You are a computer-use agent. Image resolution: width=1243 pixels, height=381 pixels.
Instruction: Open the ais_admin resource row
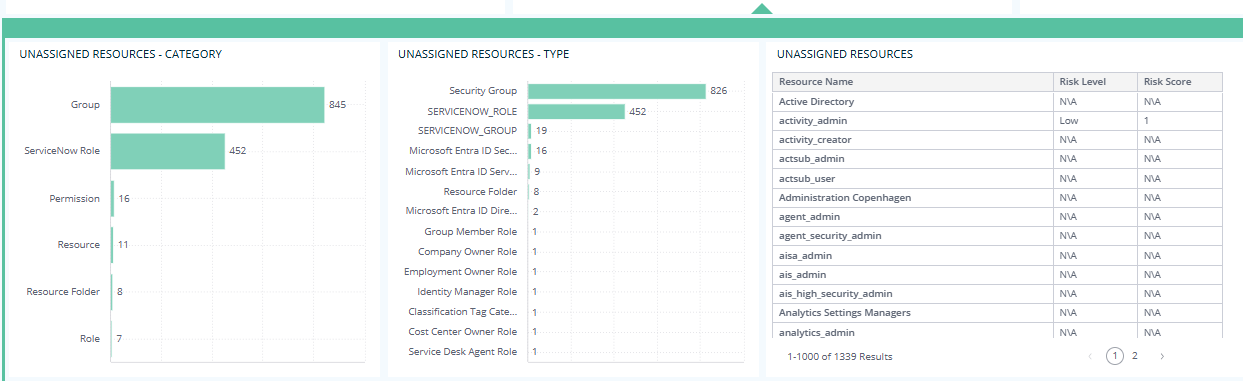click(x=997, y=275)
